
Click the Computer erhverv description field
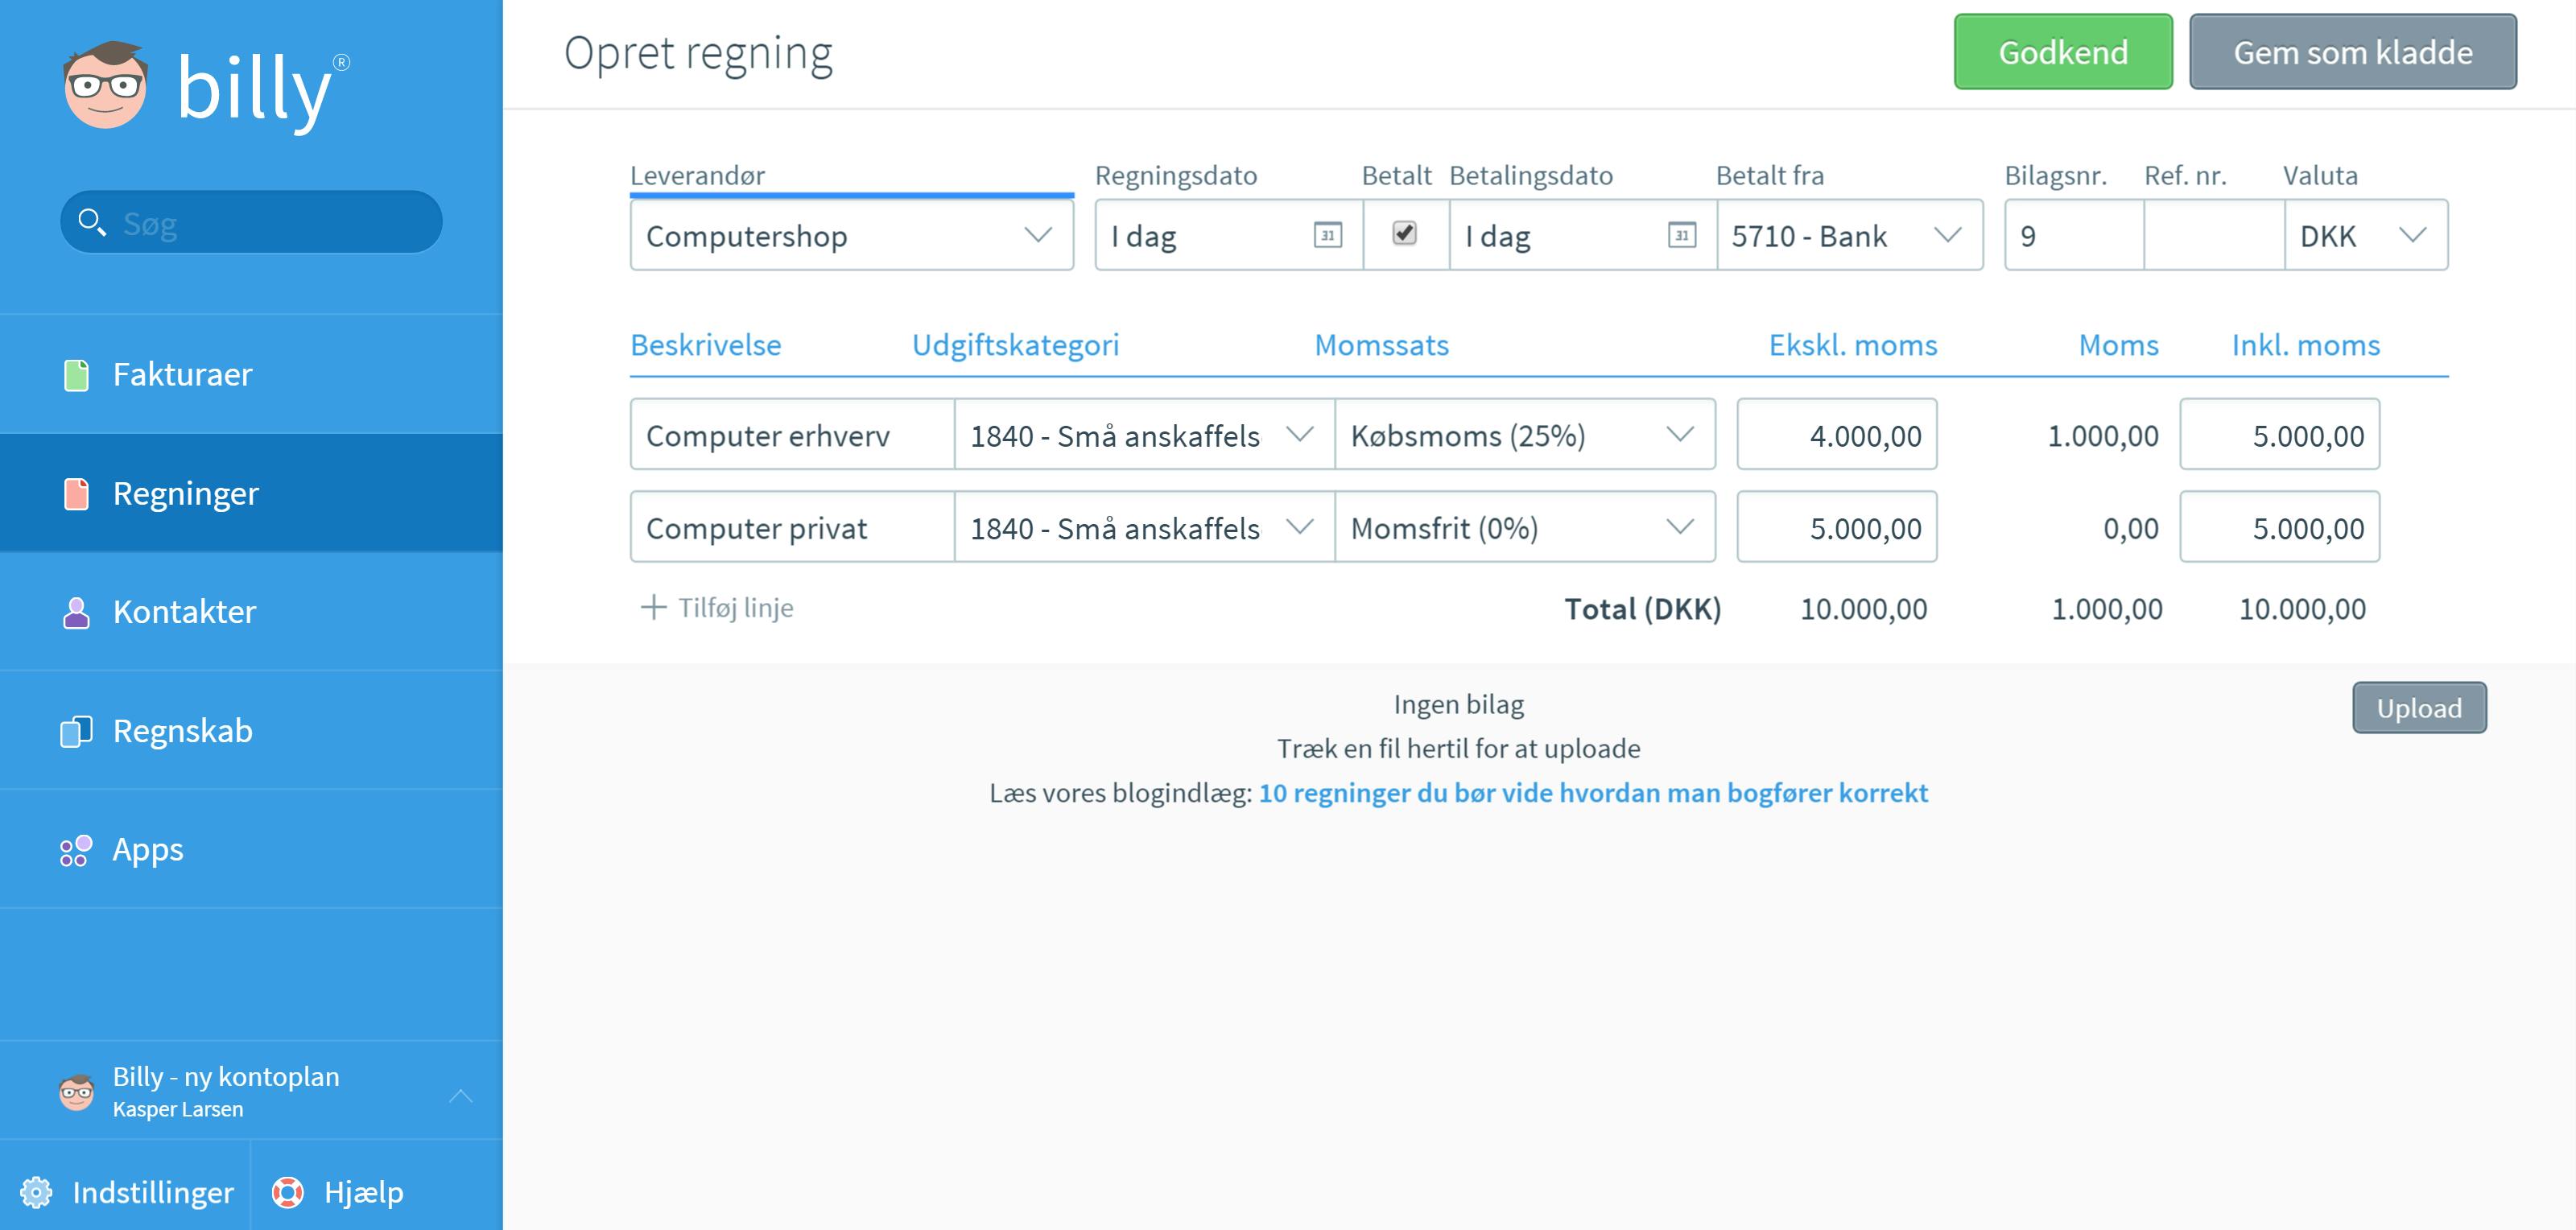[792, 435]
